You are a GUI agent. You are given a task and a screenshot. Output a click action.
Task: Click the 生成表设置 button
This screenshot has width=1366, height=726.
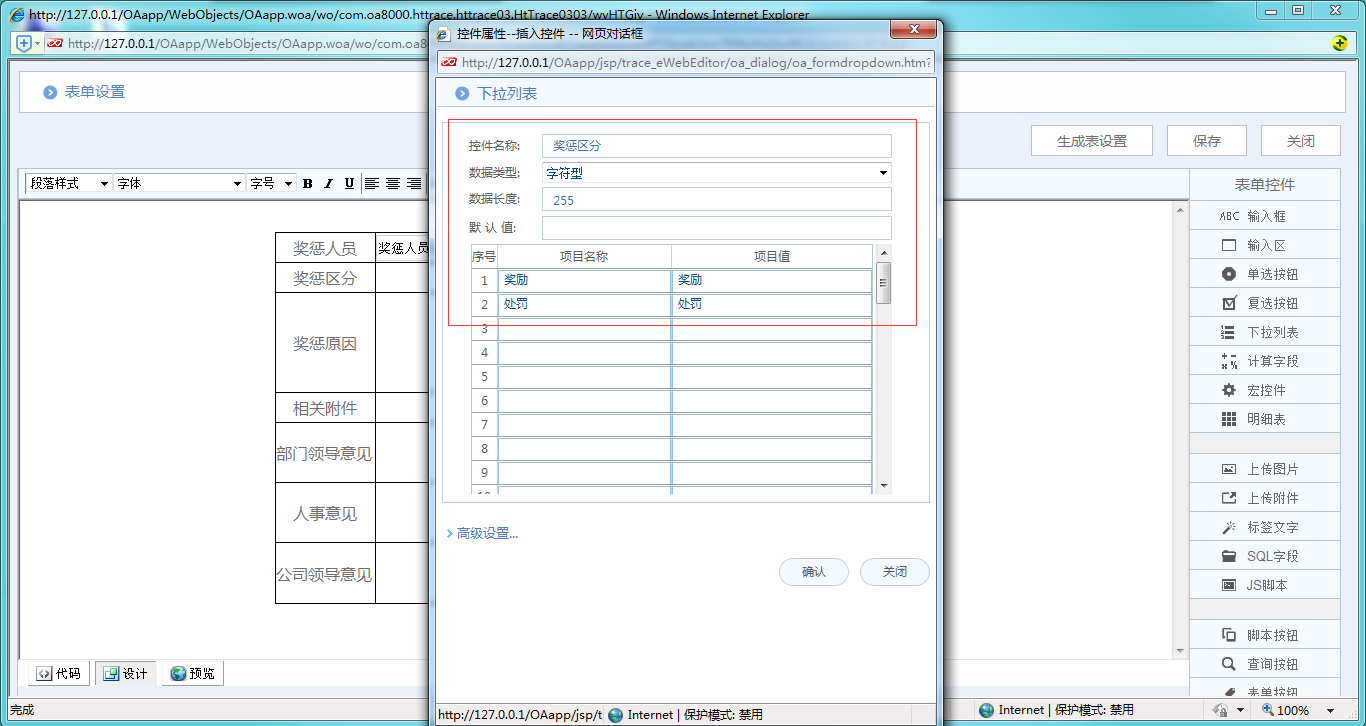[1091, 141]
